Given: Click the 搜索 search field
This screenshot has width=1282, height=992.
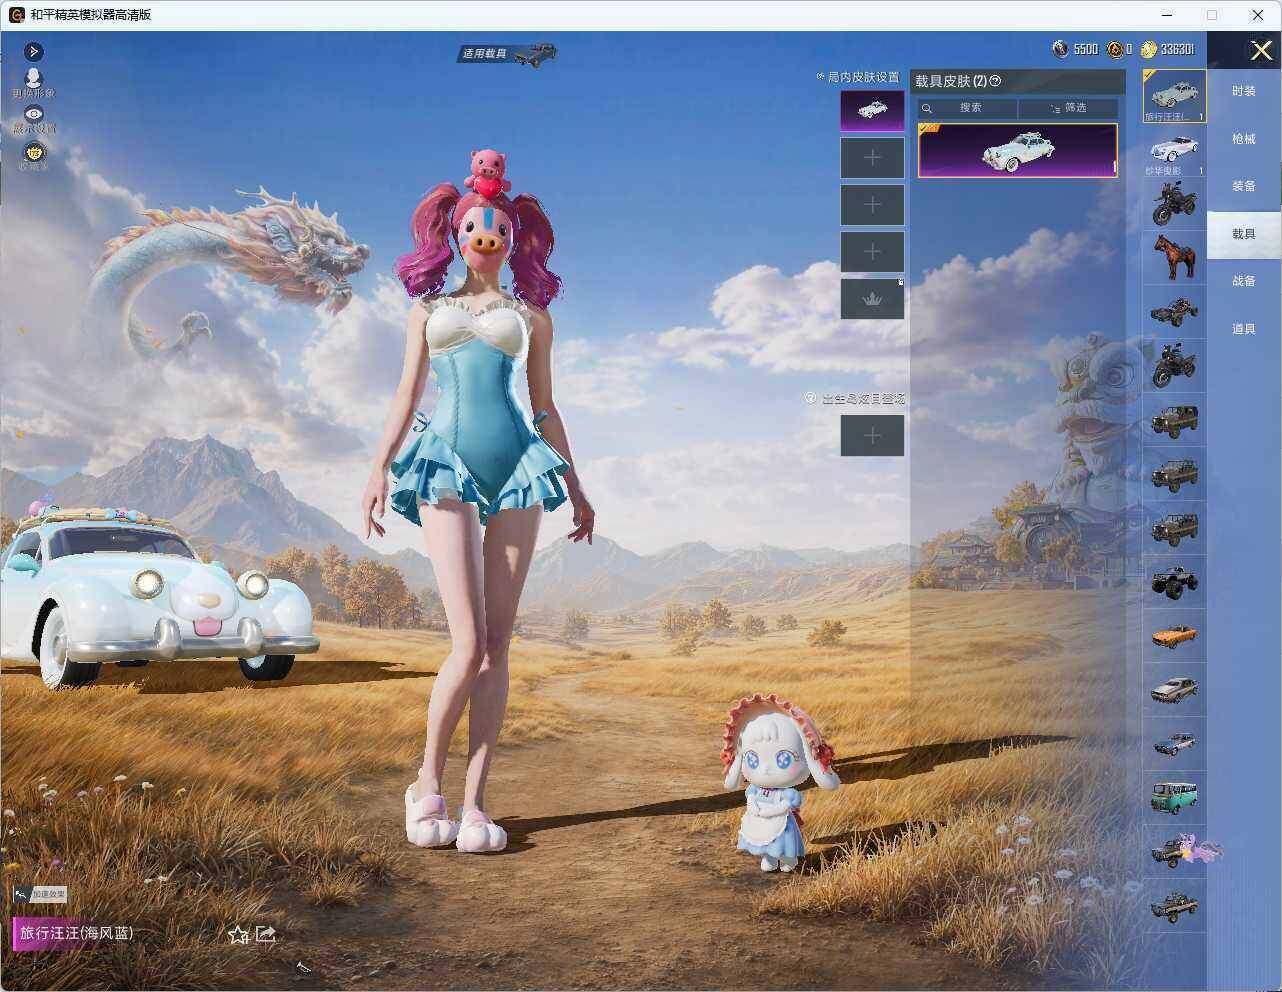Looking at the screenshot, I should pyautogui.click(x=967, y=108).
